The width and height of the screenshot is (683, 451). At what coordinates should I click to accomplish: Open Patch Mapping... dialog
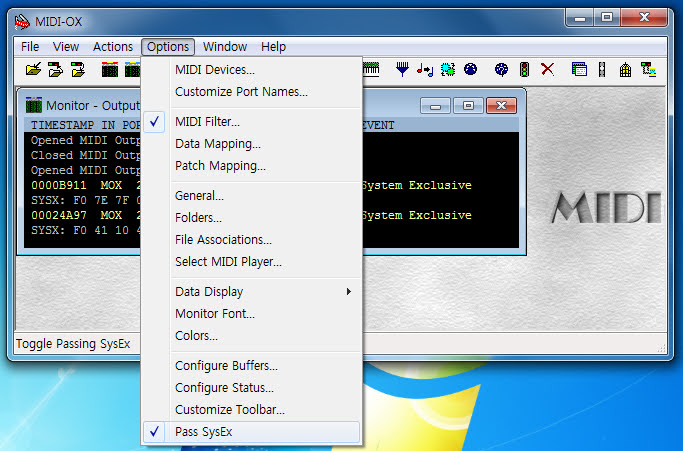point(251,166)
